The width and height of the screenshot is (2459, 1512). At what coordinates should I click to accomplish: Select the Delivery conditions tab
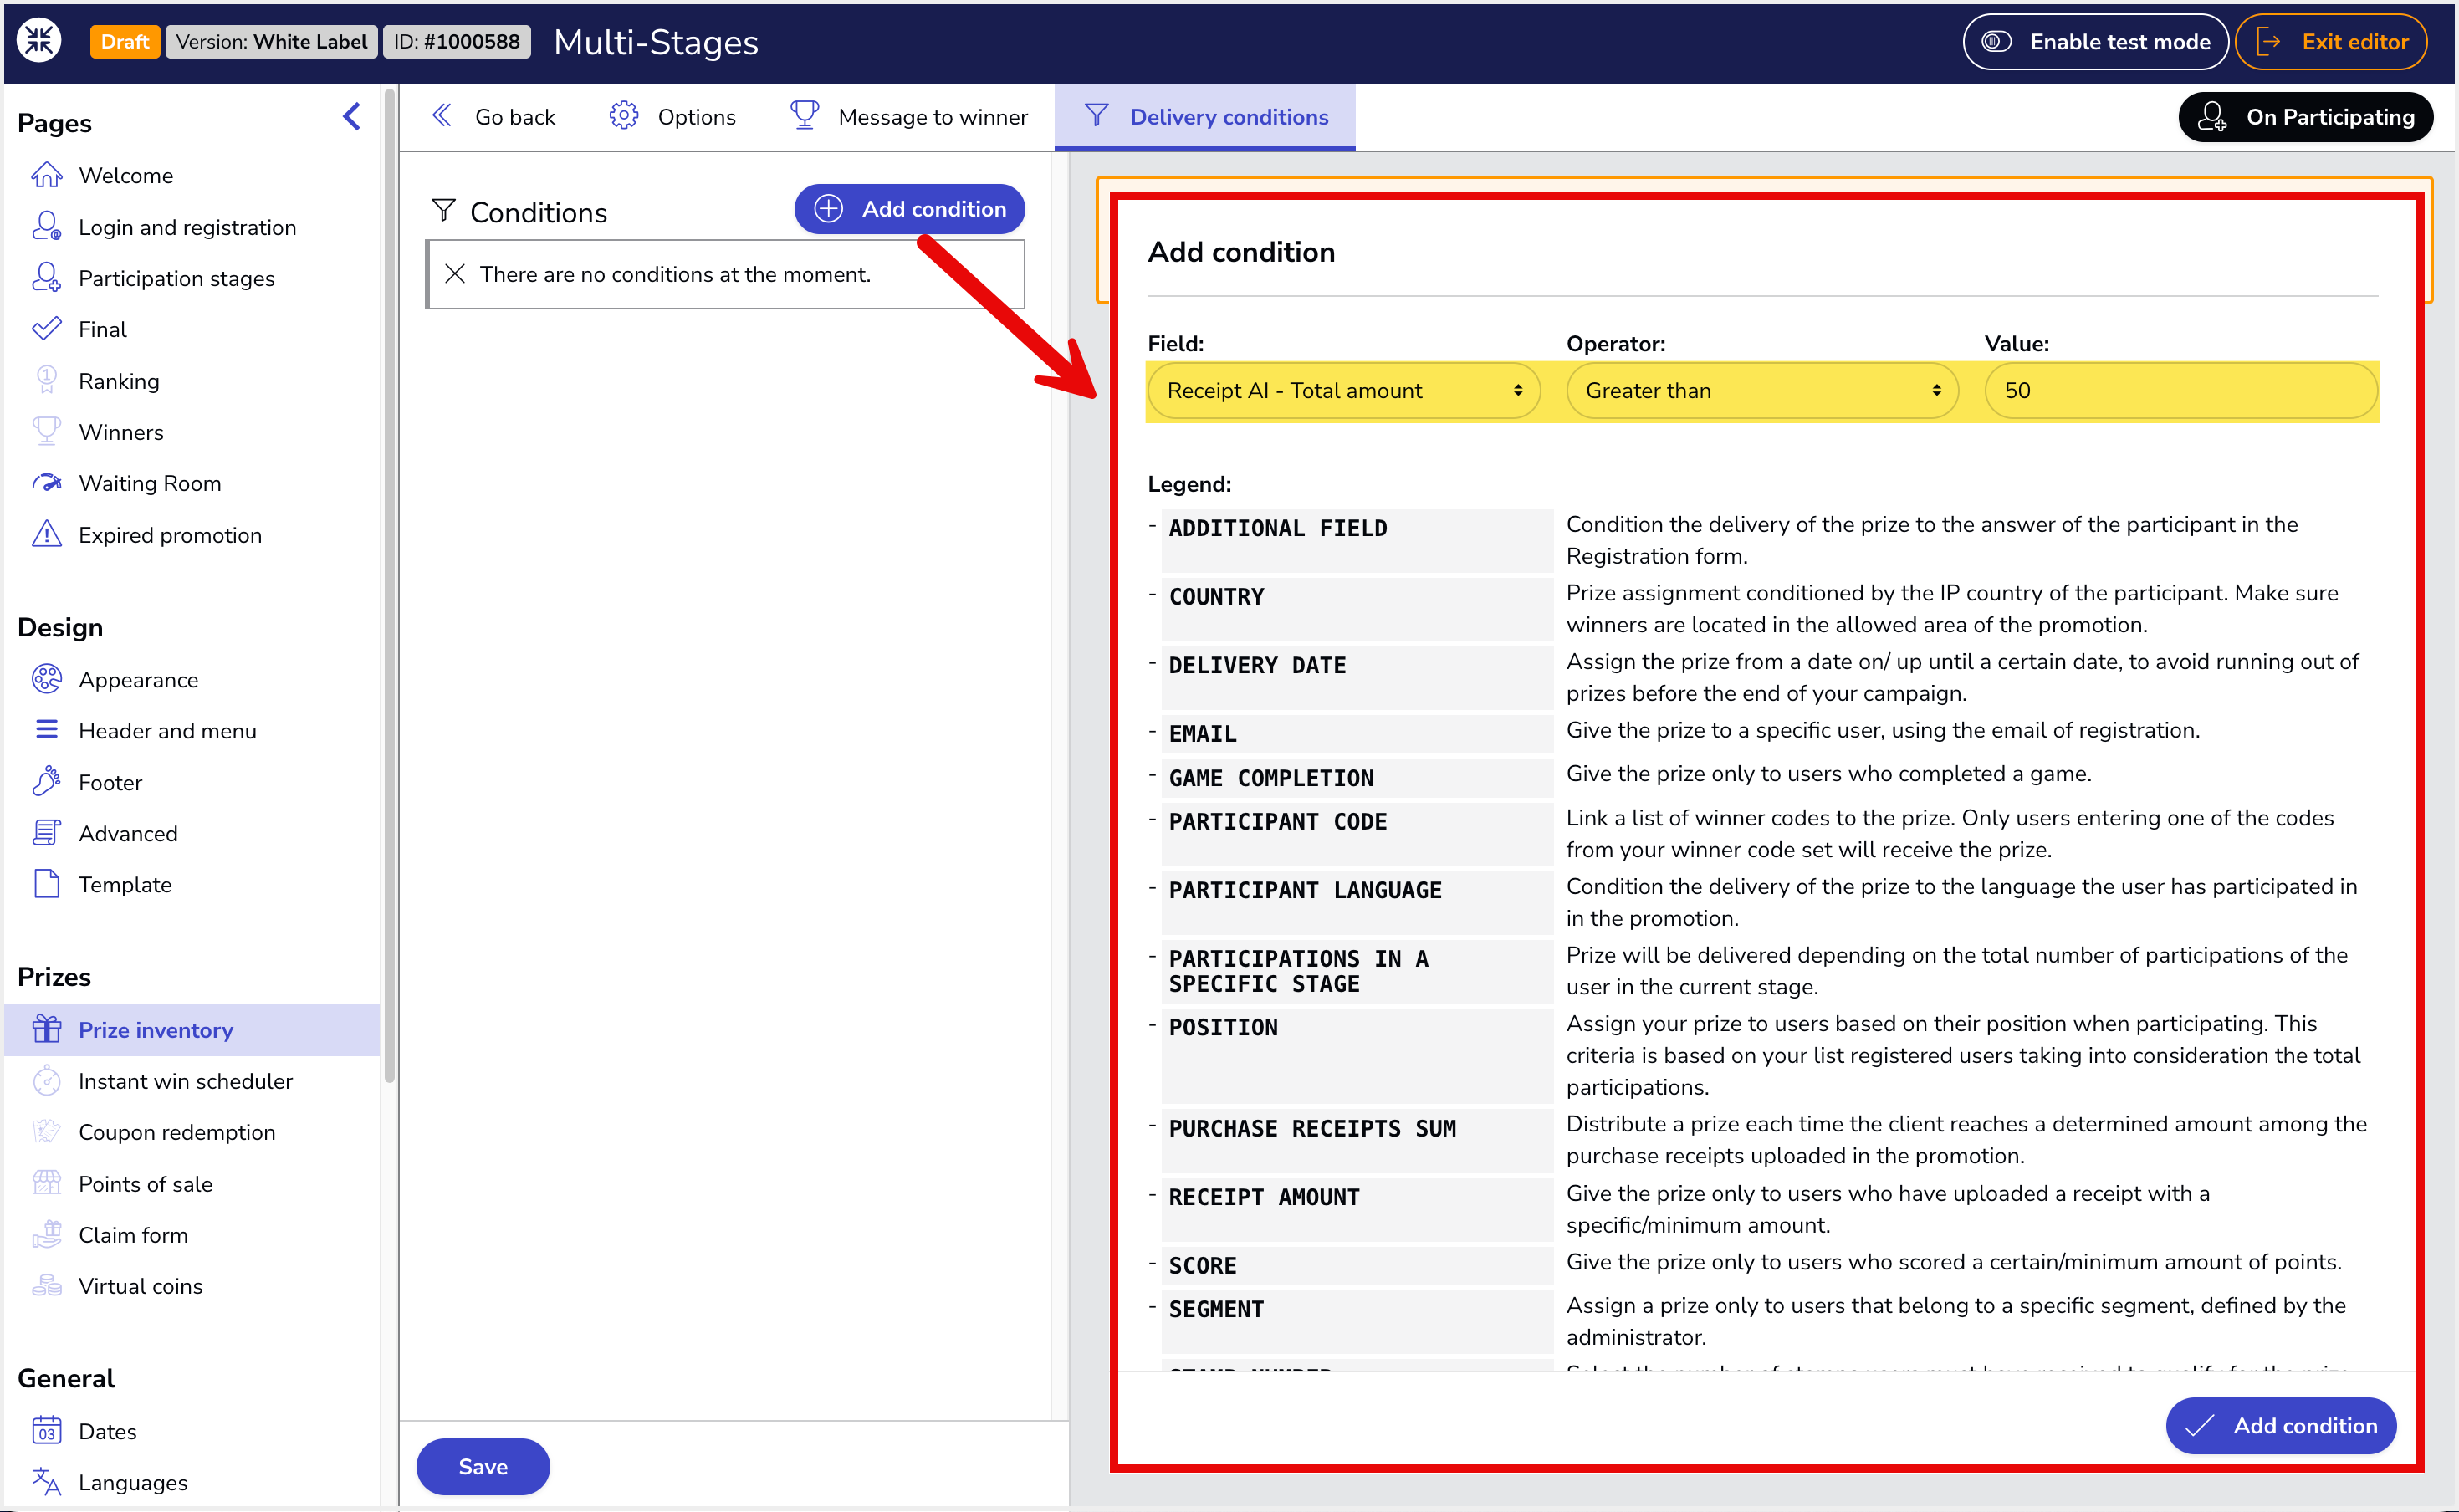click(1205, 117)
